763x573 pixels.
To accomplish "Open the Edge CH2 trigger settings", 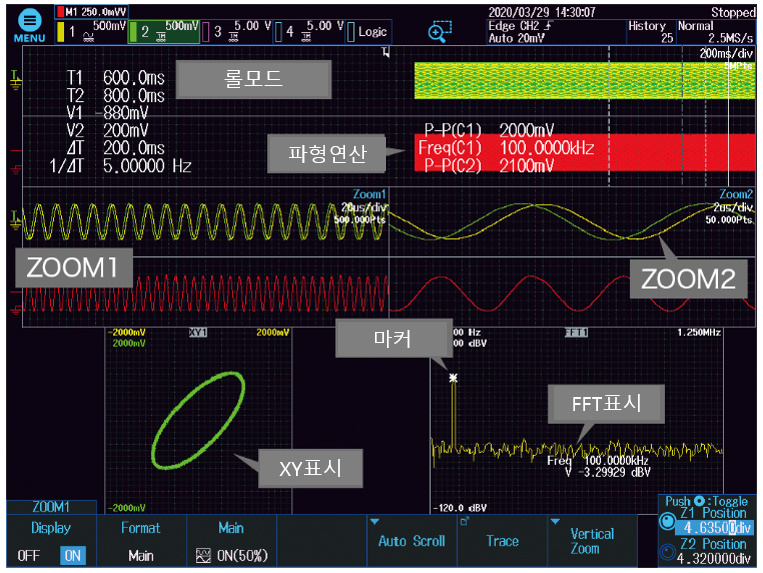I will tap(556, 32).
